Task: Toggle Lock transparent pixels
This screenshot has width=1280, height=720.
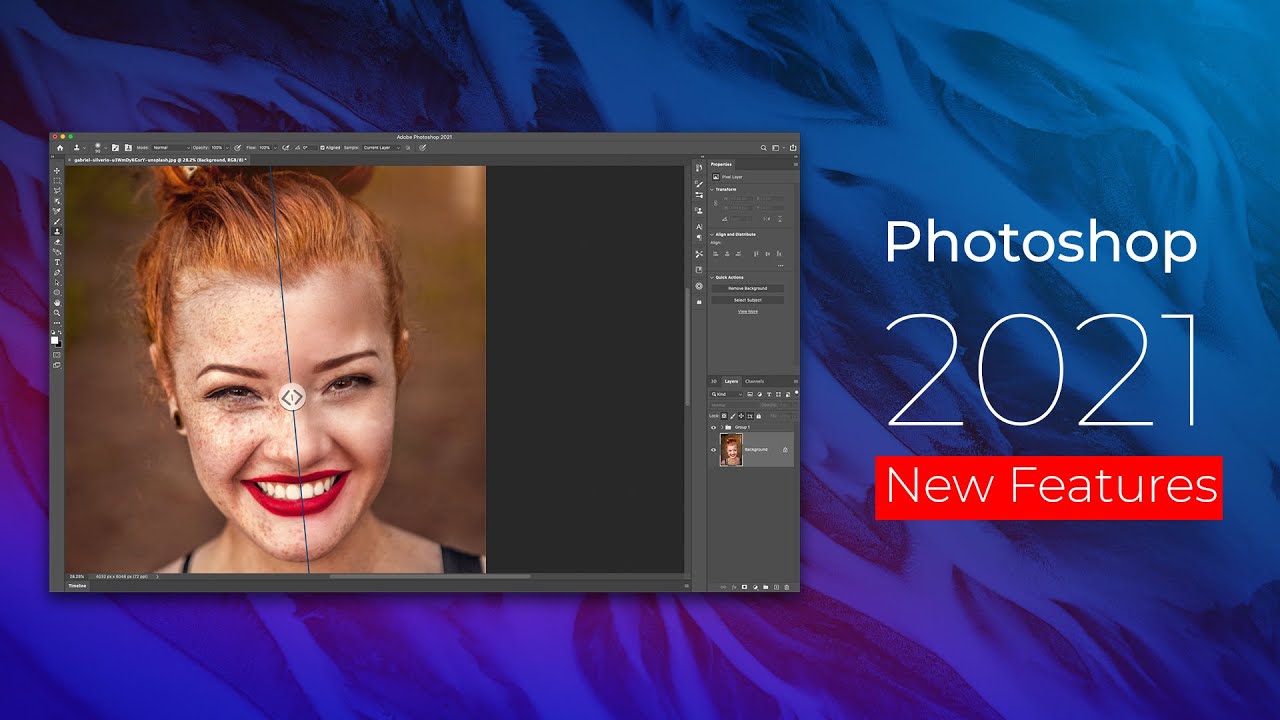Action: (724, 416)
